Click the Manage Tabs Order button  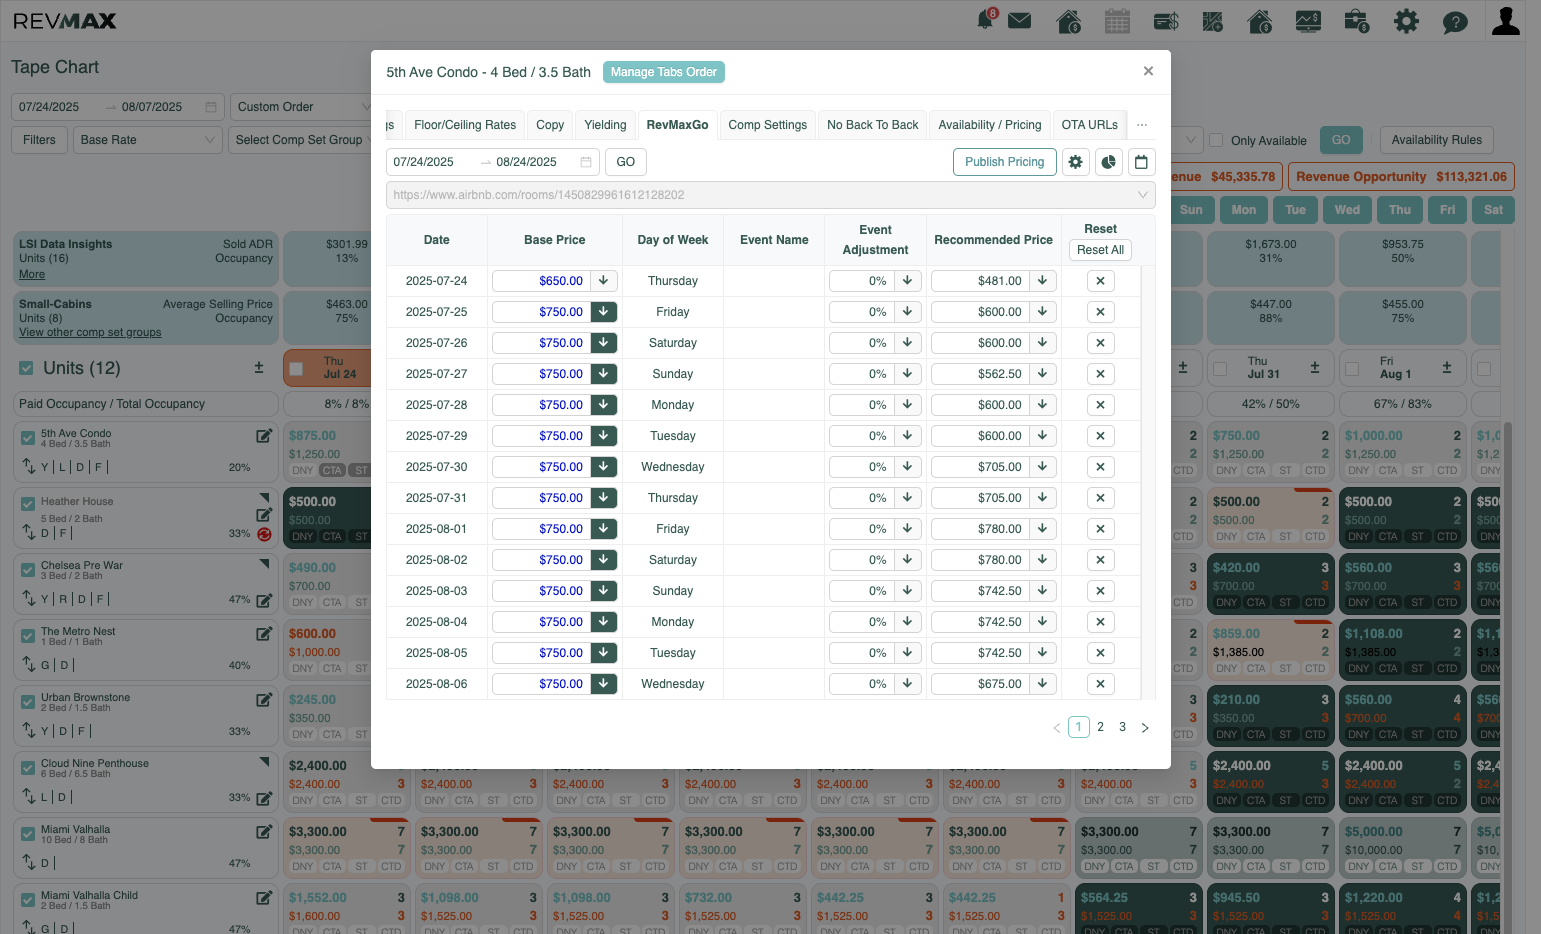[664, 72]
